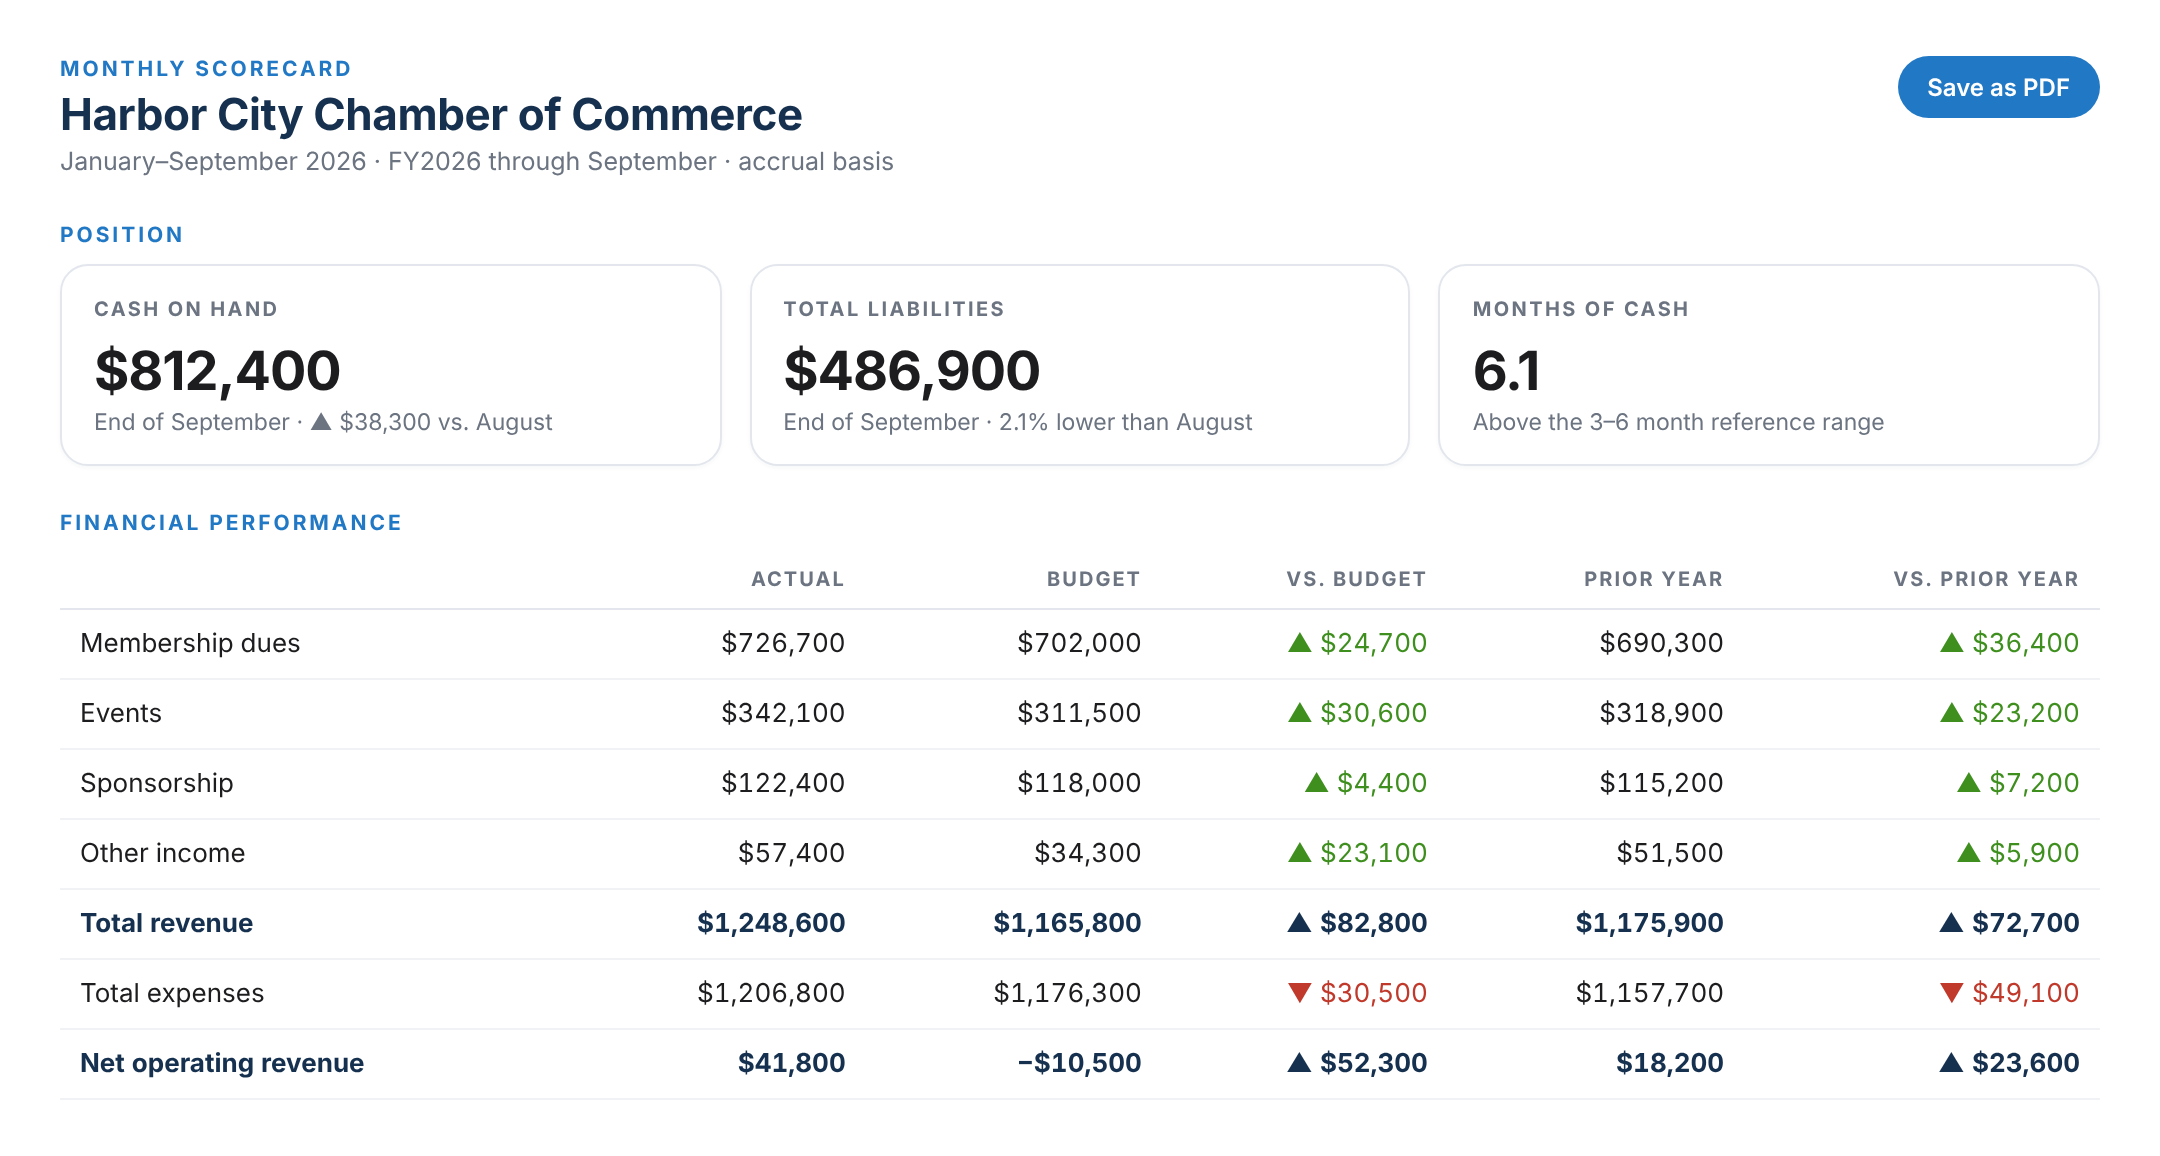The width and height of the screenshot is (2160, 1156).
Task: Click dark up triangle beside Net operating $23,600
Action: coord(1951,1063)
